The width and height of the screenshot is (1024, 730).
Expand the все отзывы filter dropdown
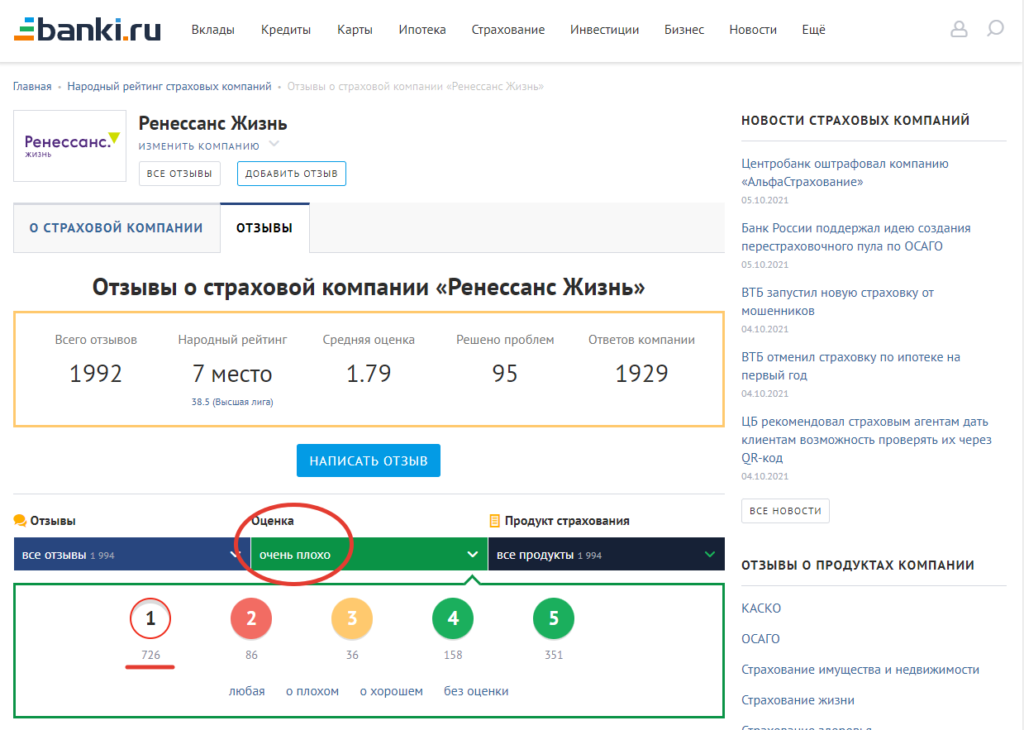132,554
